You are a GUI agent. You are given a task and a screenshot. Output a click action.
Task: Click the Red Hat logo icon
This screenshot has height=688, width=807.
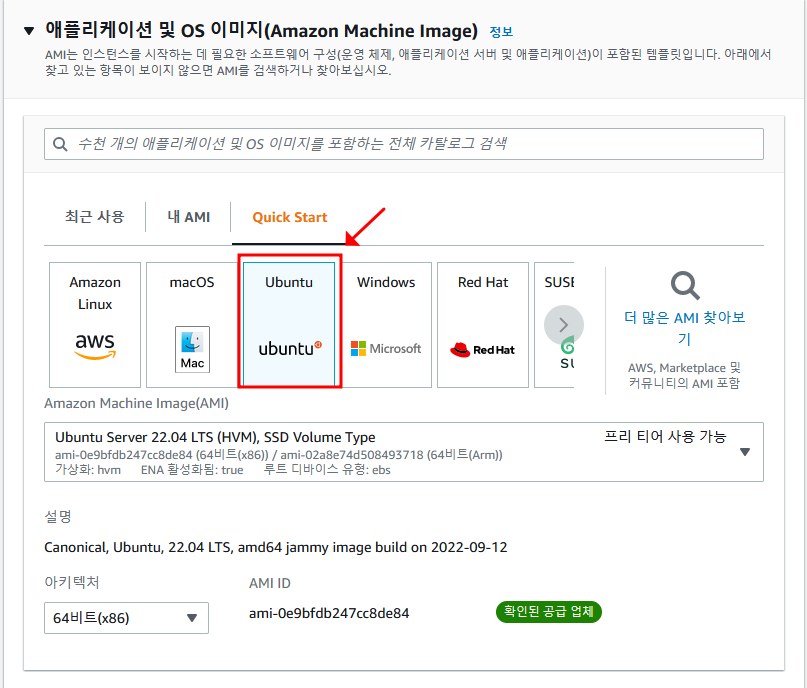(482, 349)
